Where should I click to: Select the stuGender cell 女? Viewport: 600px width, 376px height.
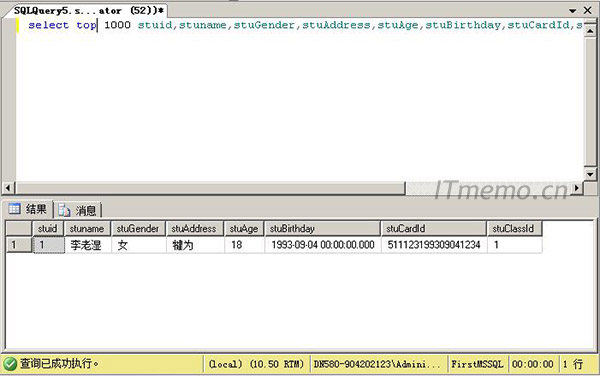click(139, 245)
